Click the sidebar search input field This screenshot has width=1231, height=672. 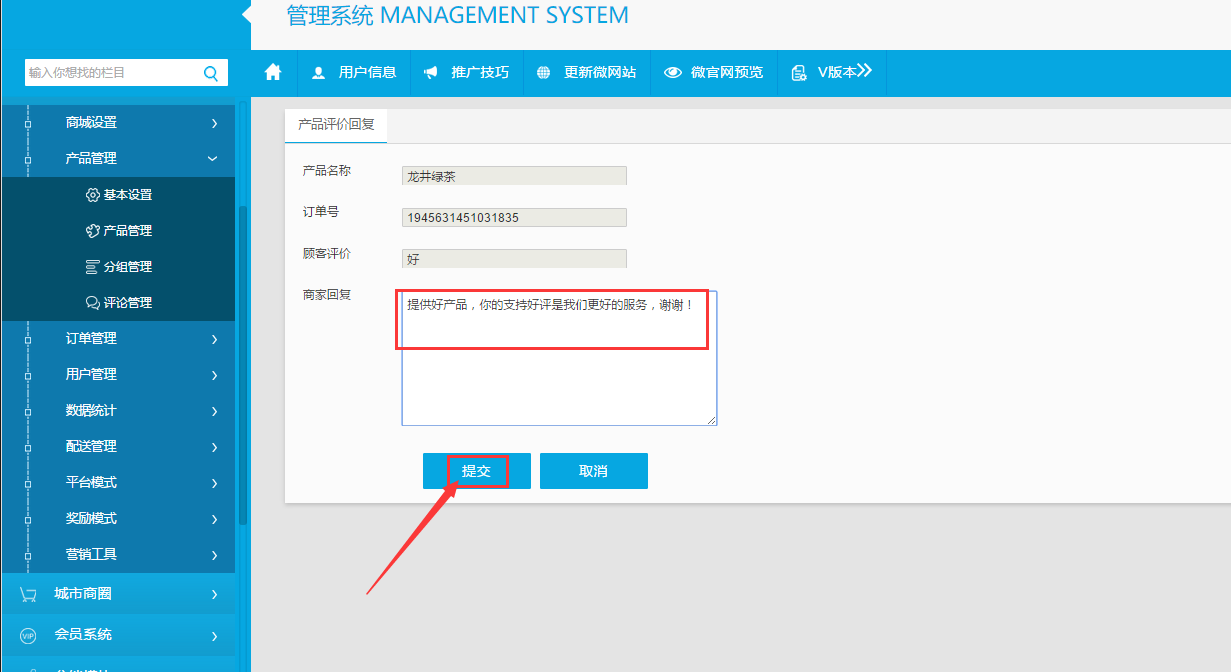pyautogui.click(x=110, y=73)
